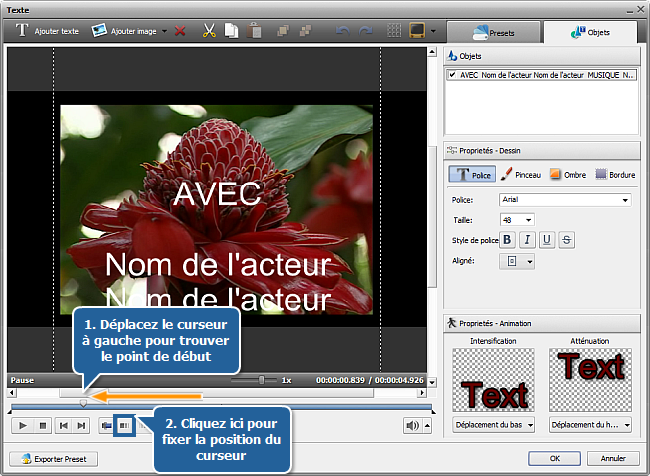Viewport: 650px width, 476px height.
Task: Toggle Italic font style
Action: (x=527, y=239)
